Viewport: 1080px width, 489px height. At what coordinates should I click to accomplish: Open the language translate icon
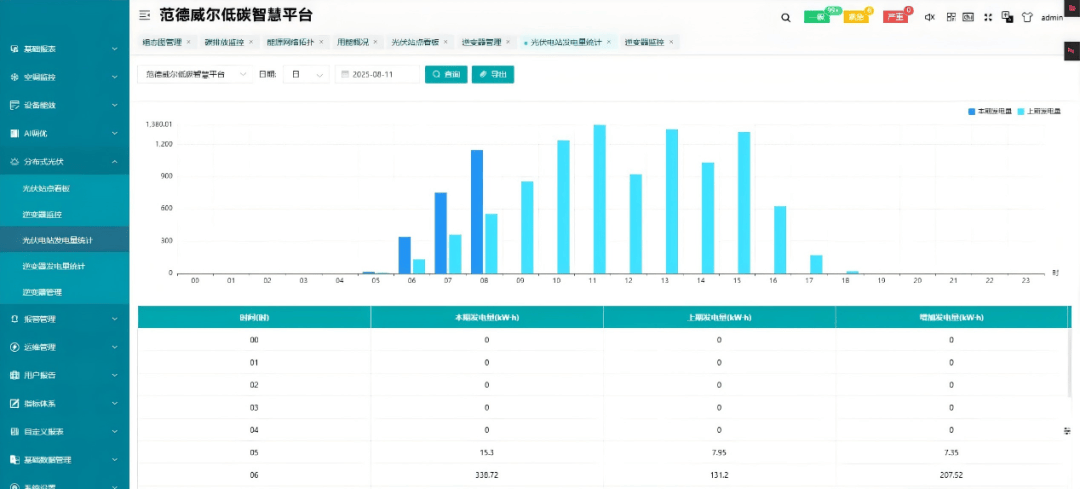click(1006, 17)
